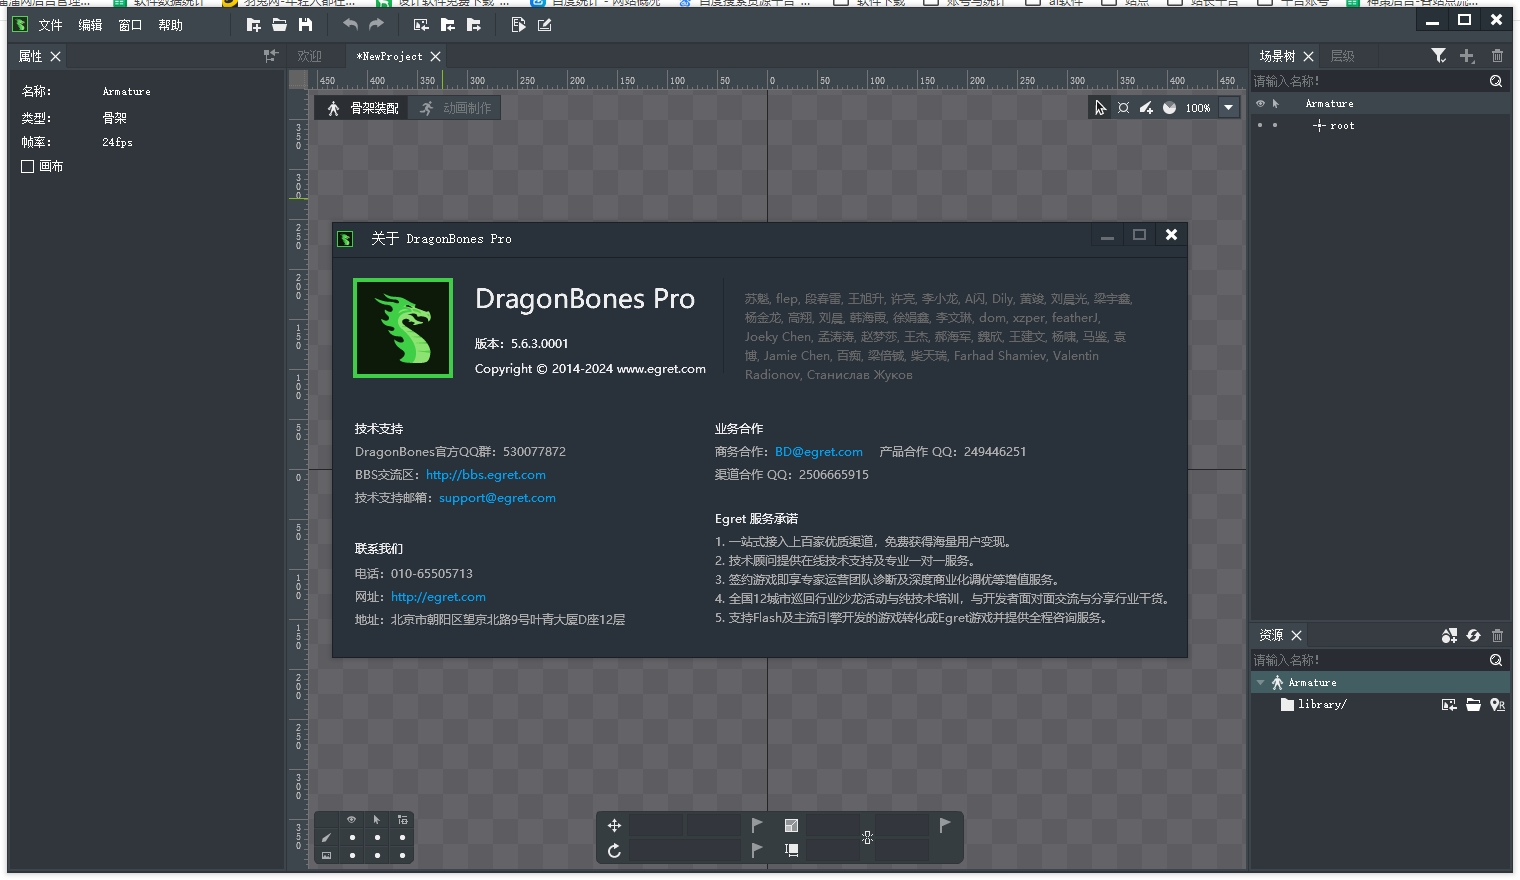Open the http://egret.com website link
The height and width of the screenshot is (880, 1520).
(438, 597)
